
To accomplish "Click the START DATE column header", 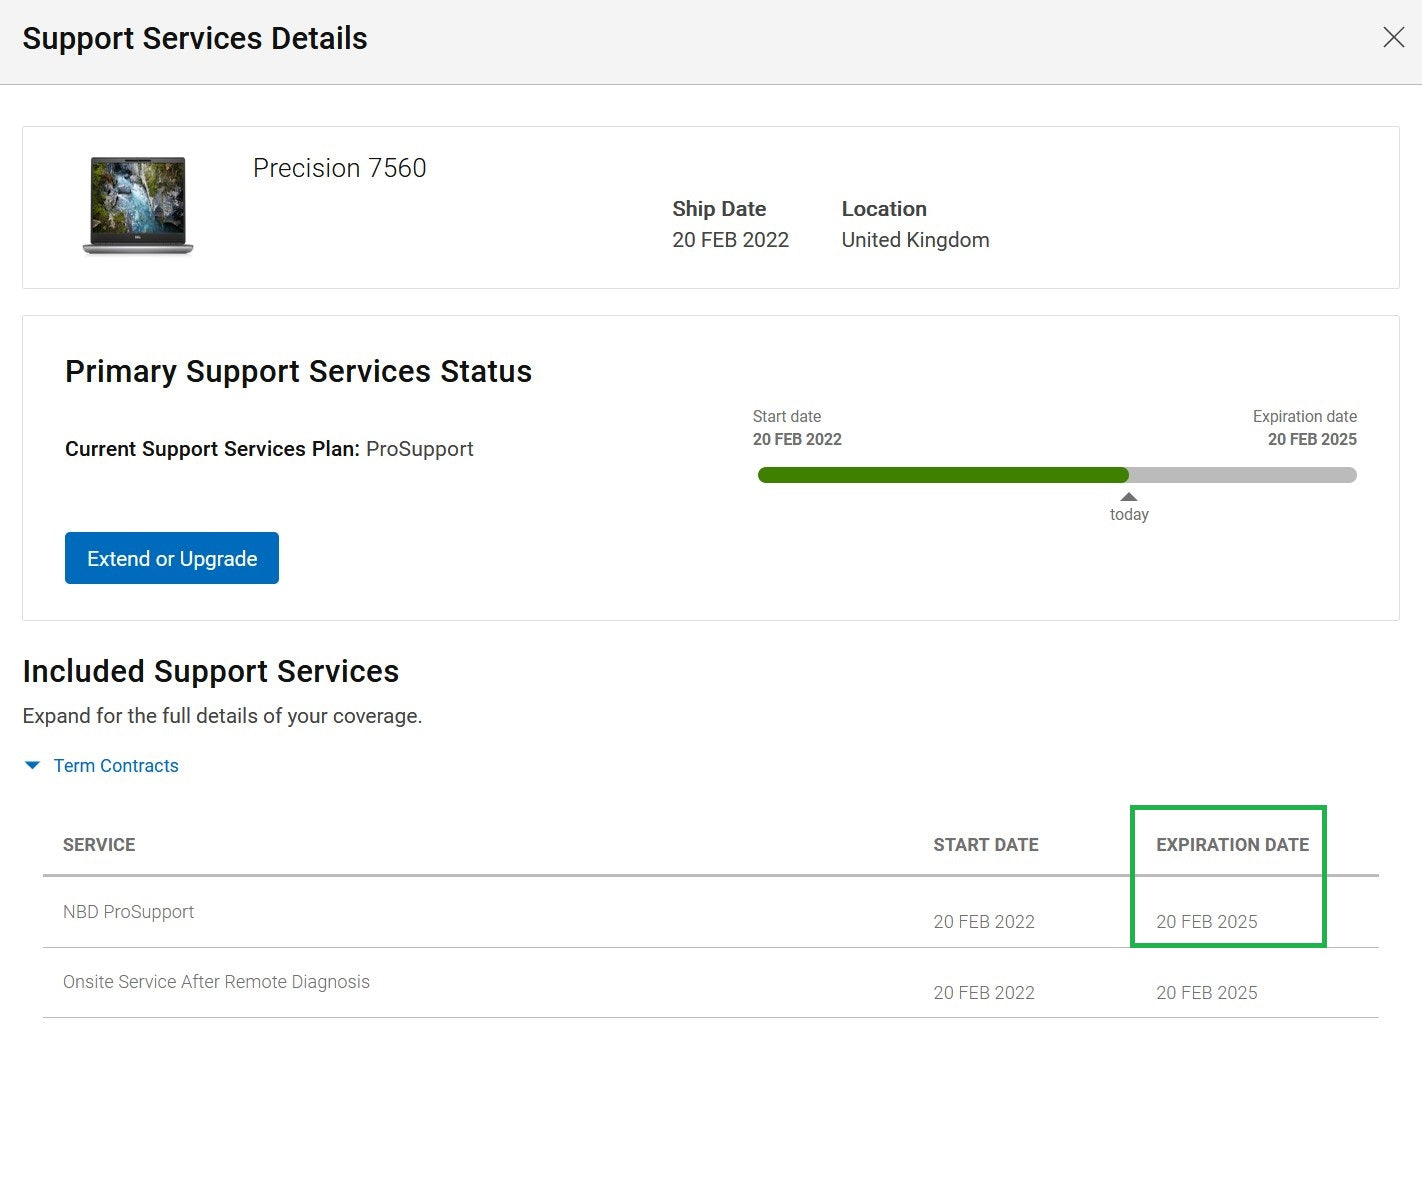I will [x=986, y=845].
